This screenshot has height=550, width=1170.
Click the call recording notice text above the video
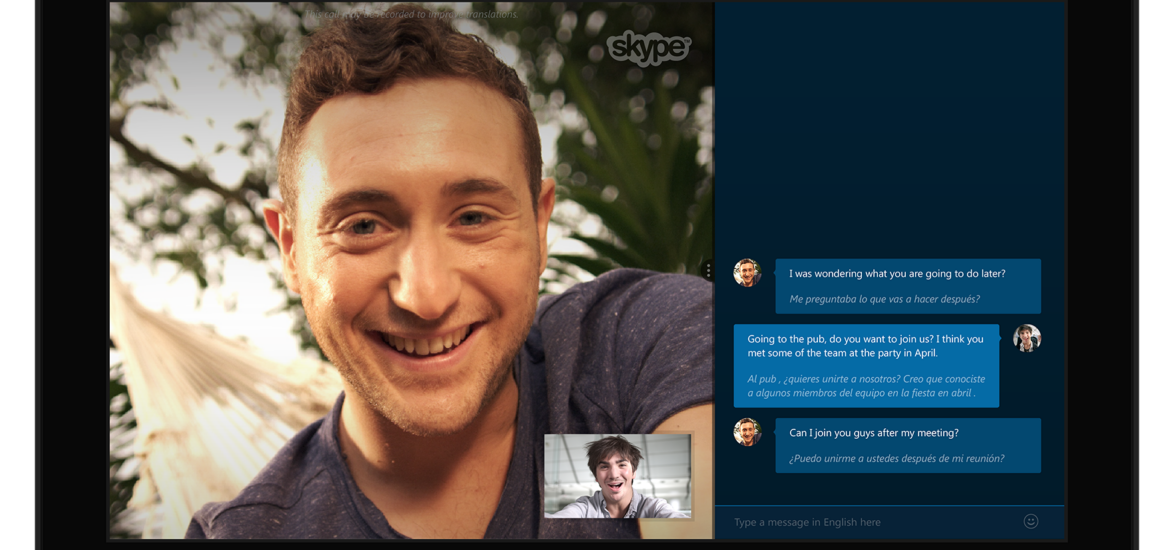tap(411, 15)
